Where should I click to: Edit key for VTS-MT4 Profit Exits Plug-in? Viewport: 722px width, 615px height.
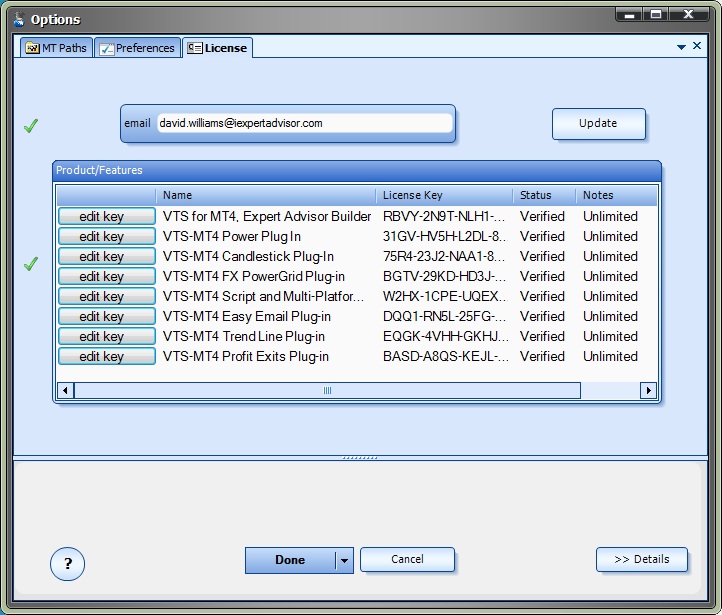click(107, 356)
